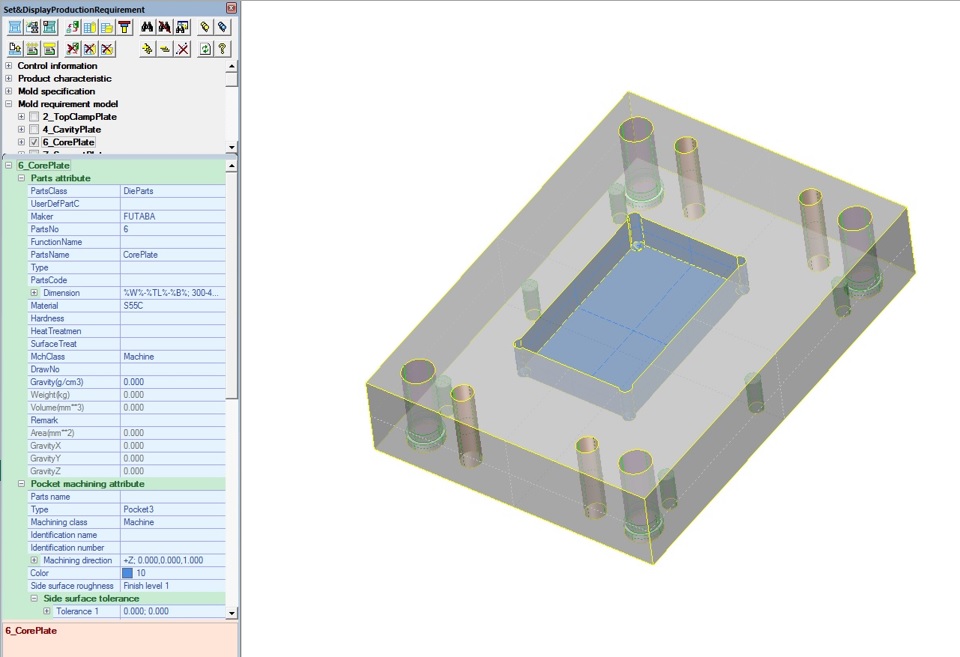Click the blue Color swatch in properties
Screen dimensions: 960x657
[127, 573]
